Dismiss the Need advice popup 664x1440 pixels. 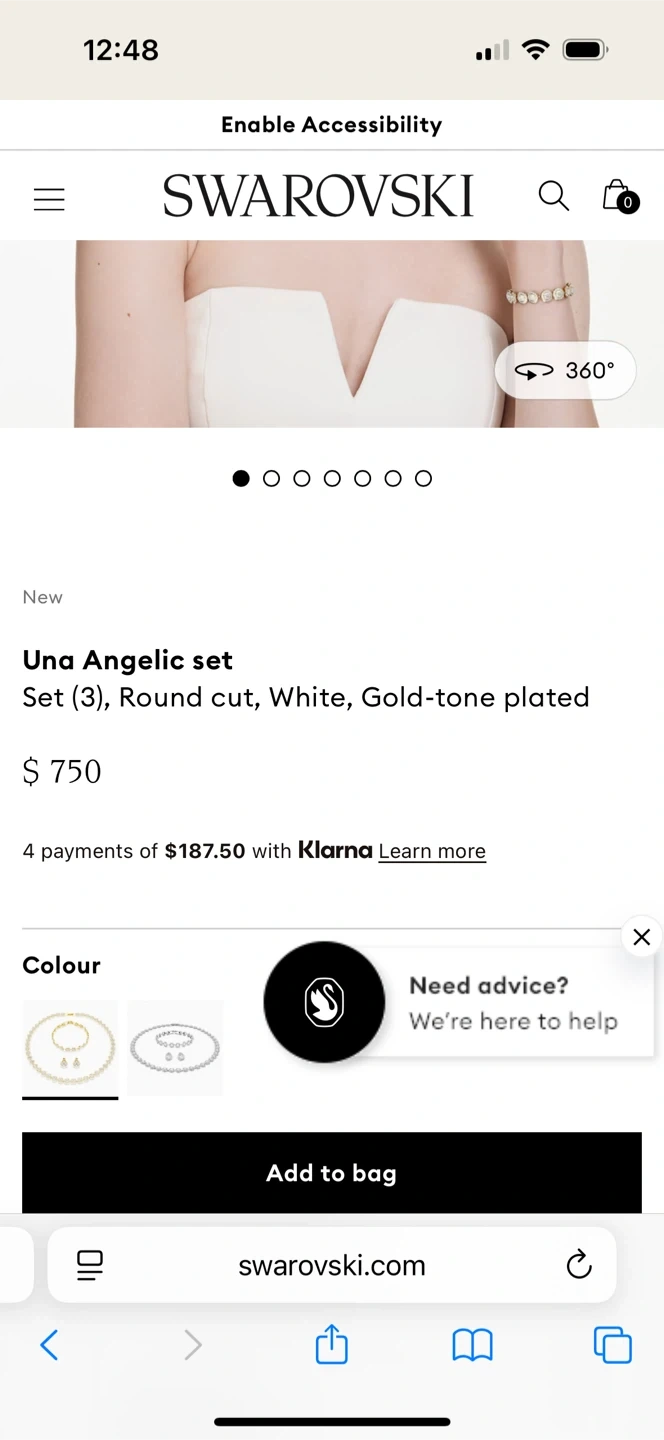point(641,937)
